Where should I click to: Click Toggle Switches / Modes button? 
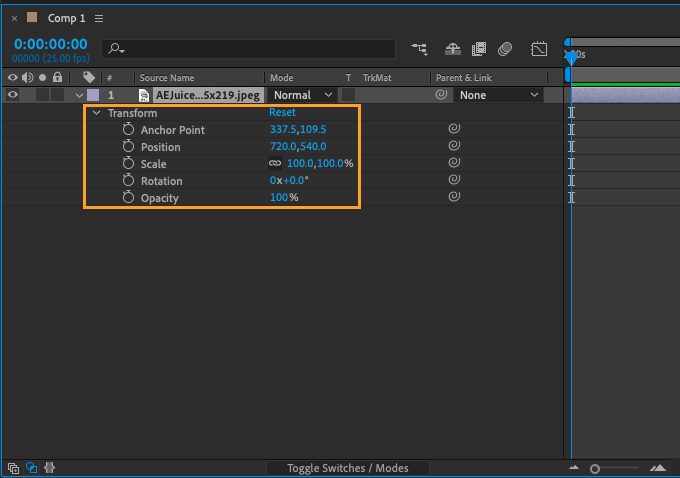pyautogui.click(x=349, y=468)
